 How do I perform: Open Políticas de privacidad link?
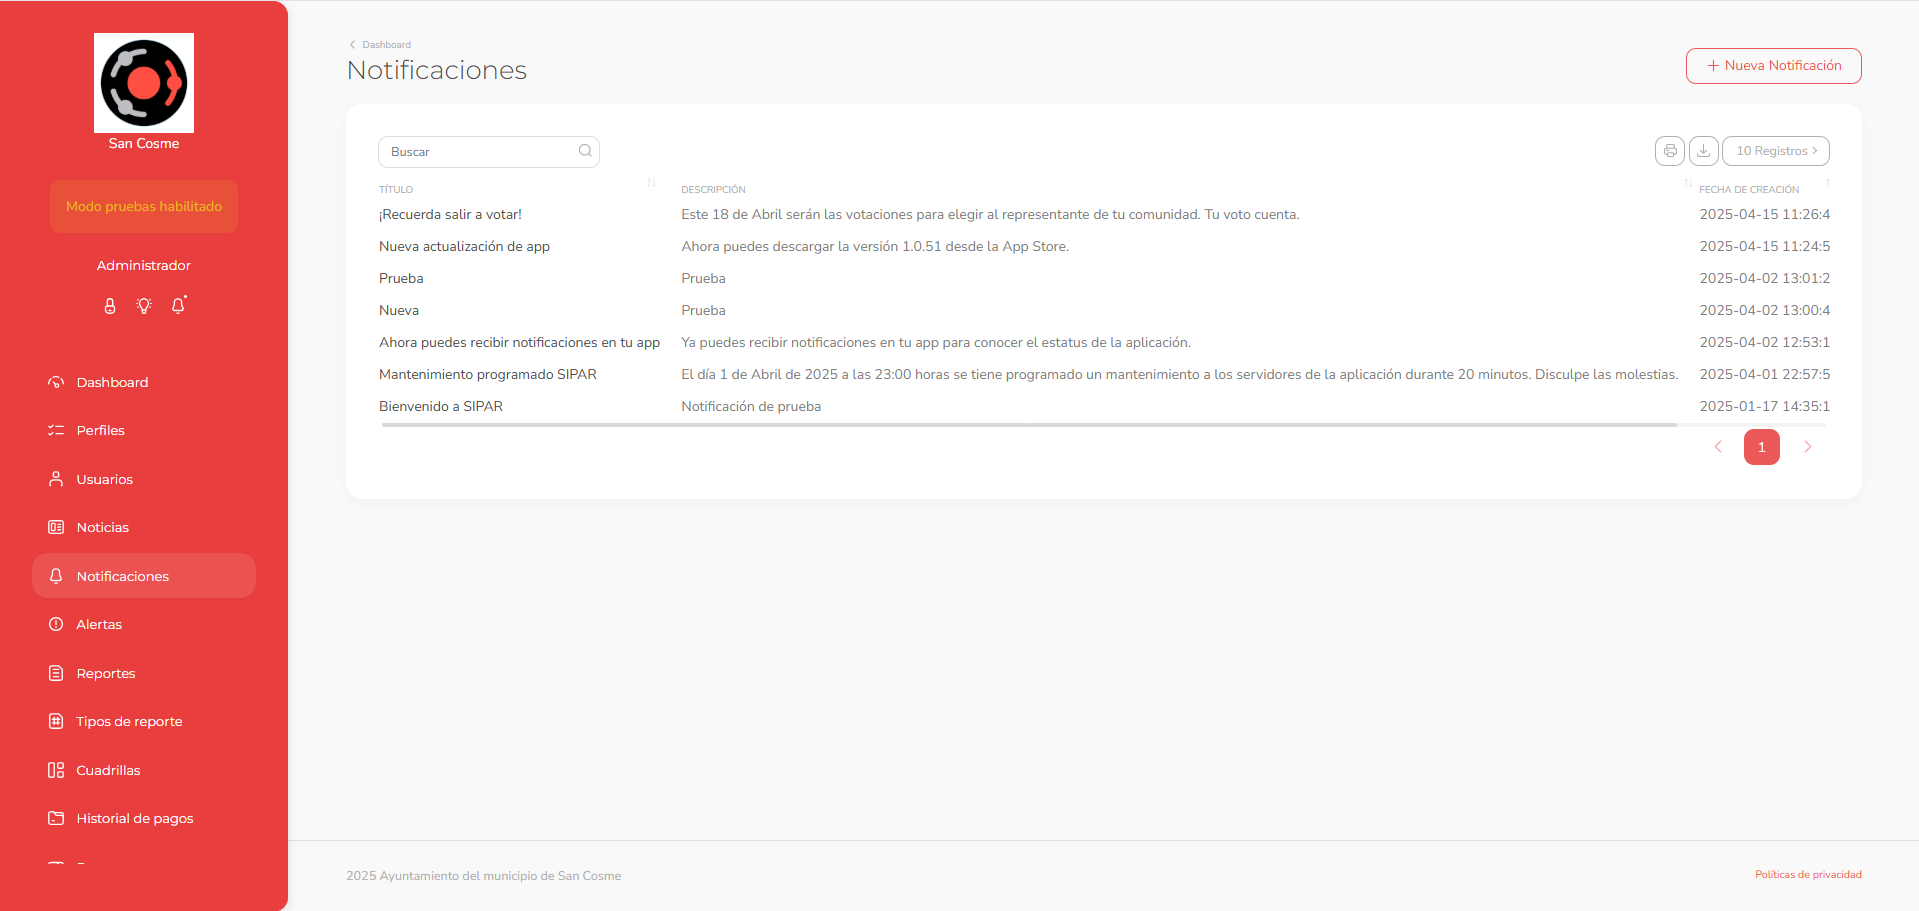1808,874
